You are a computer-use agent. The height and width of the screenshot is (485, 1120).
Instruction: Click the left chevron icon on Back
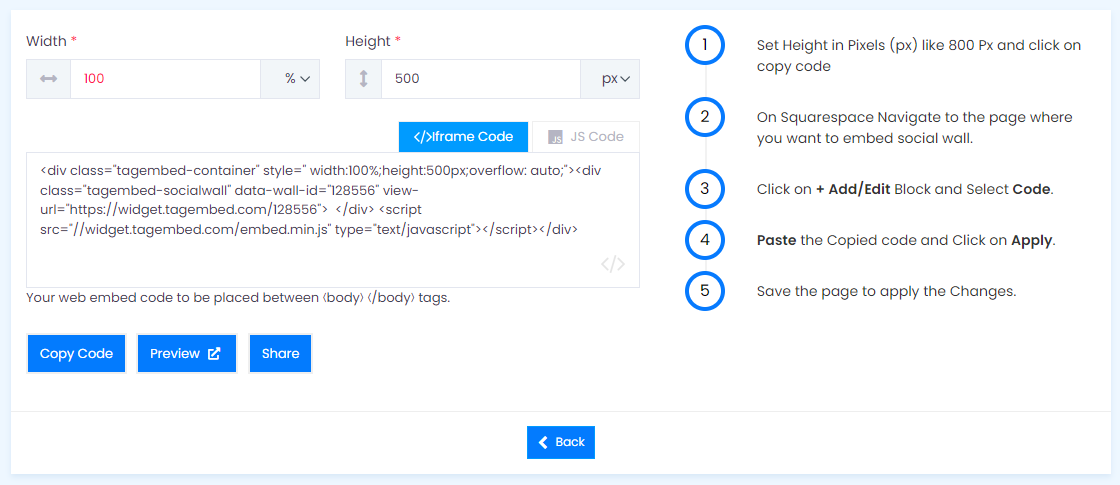(x=544, y=442)
